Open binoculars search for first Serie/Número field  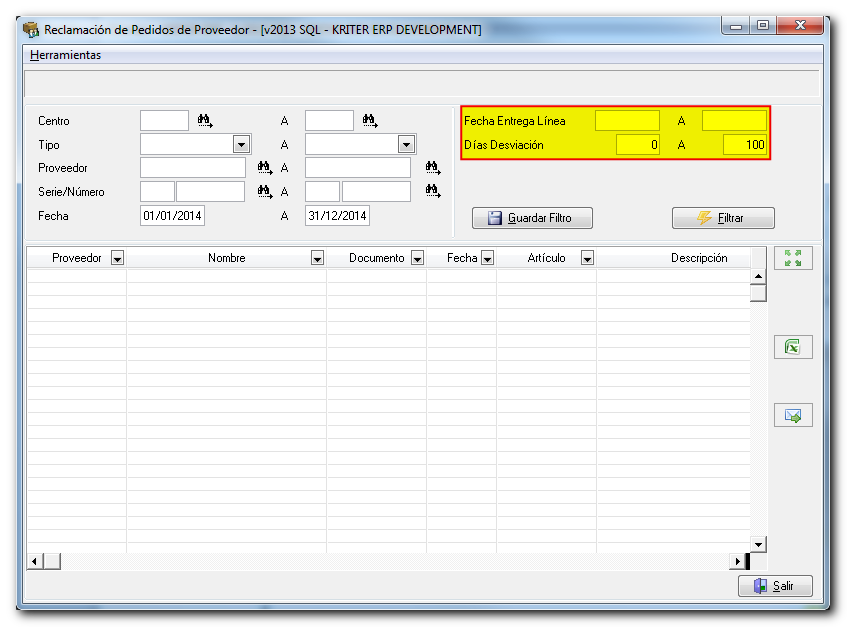pyautogui.click(x=265, y=191)
